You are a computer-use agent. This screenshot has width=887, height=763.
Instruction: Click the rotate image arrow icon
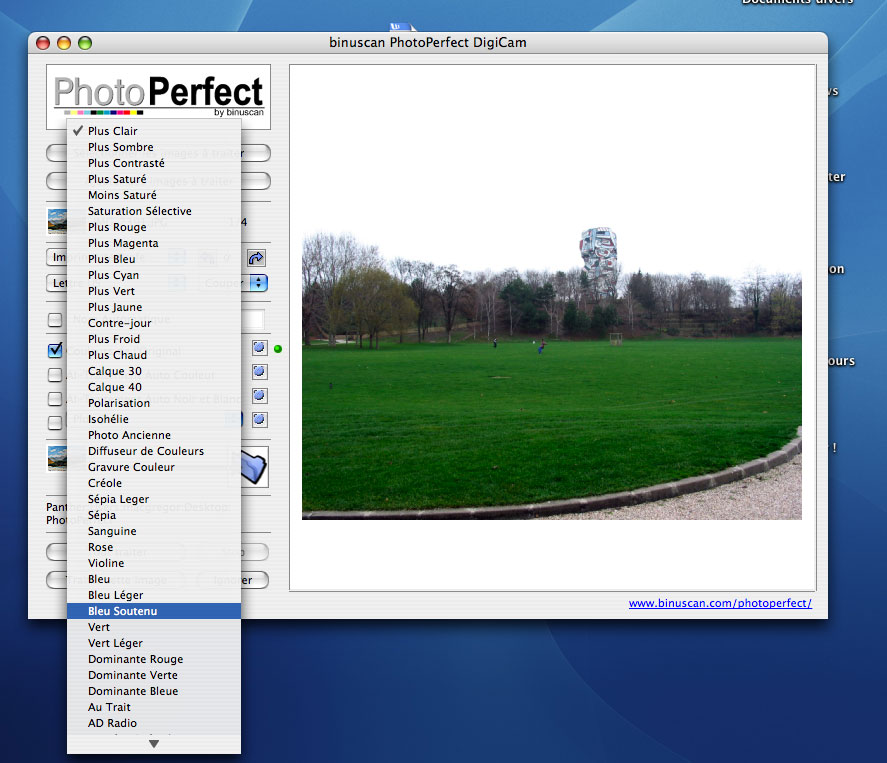pyautogui.click(x=256, y=258)
